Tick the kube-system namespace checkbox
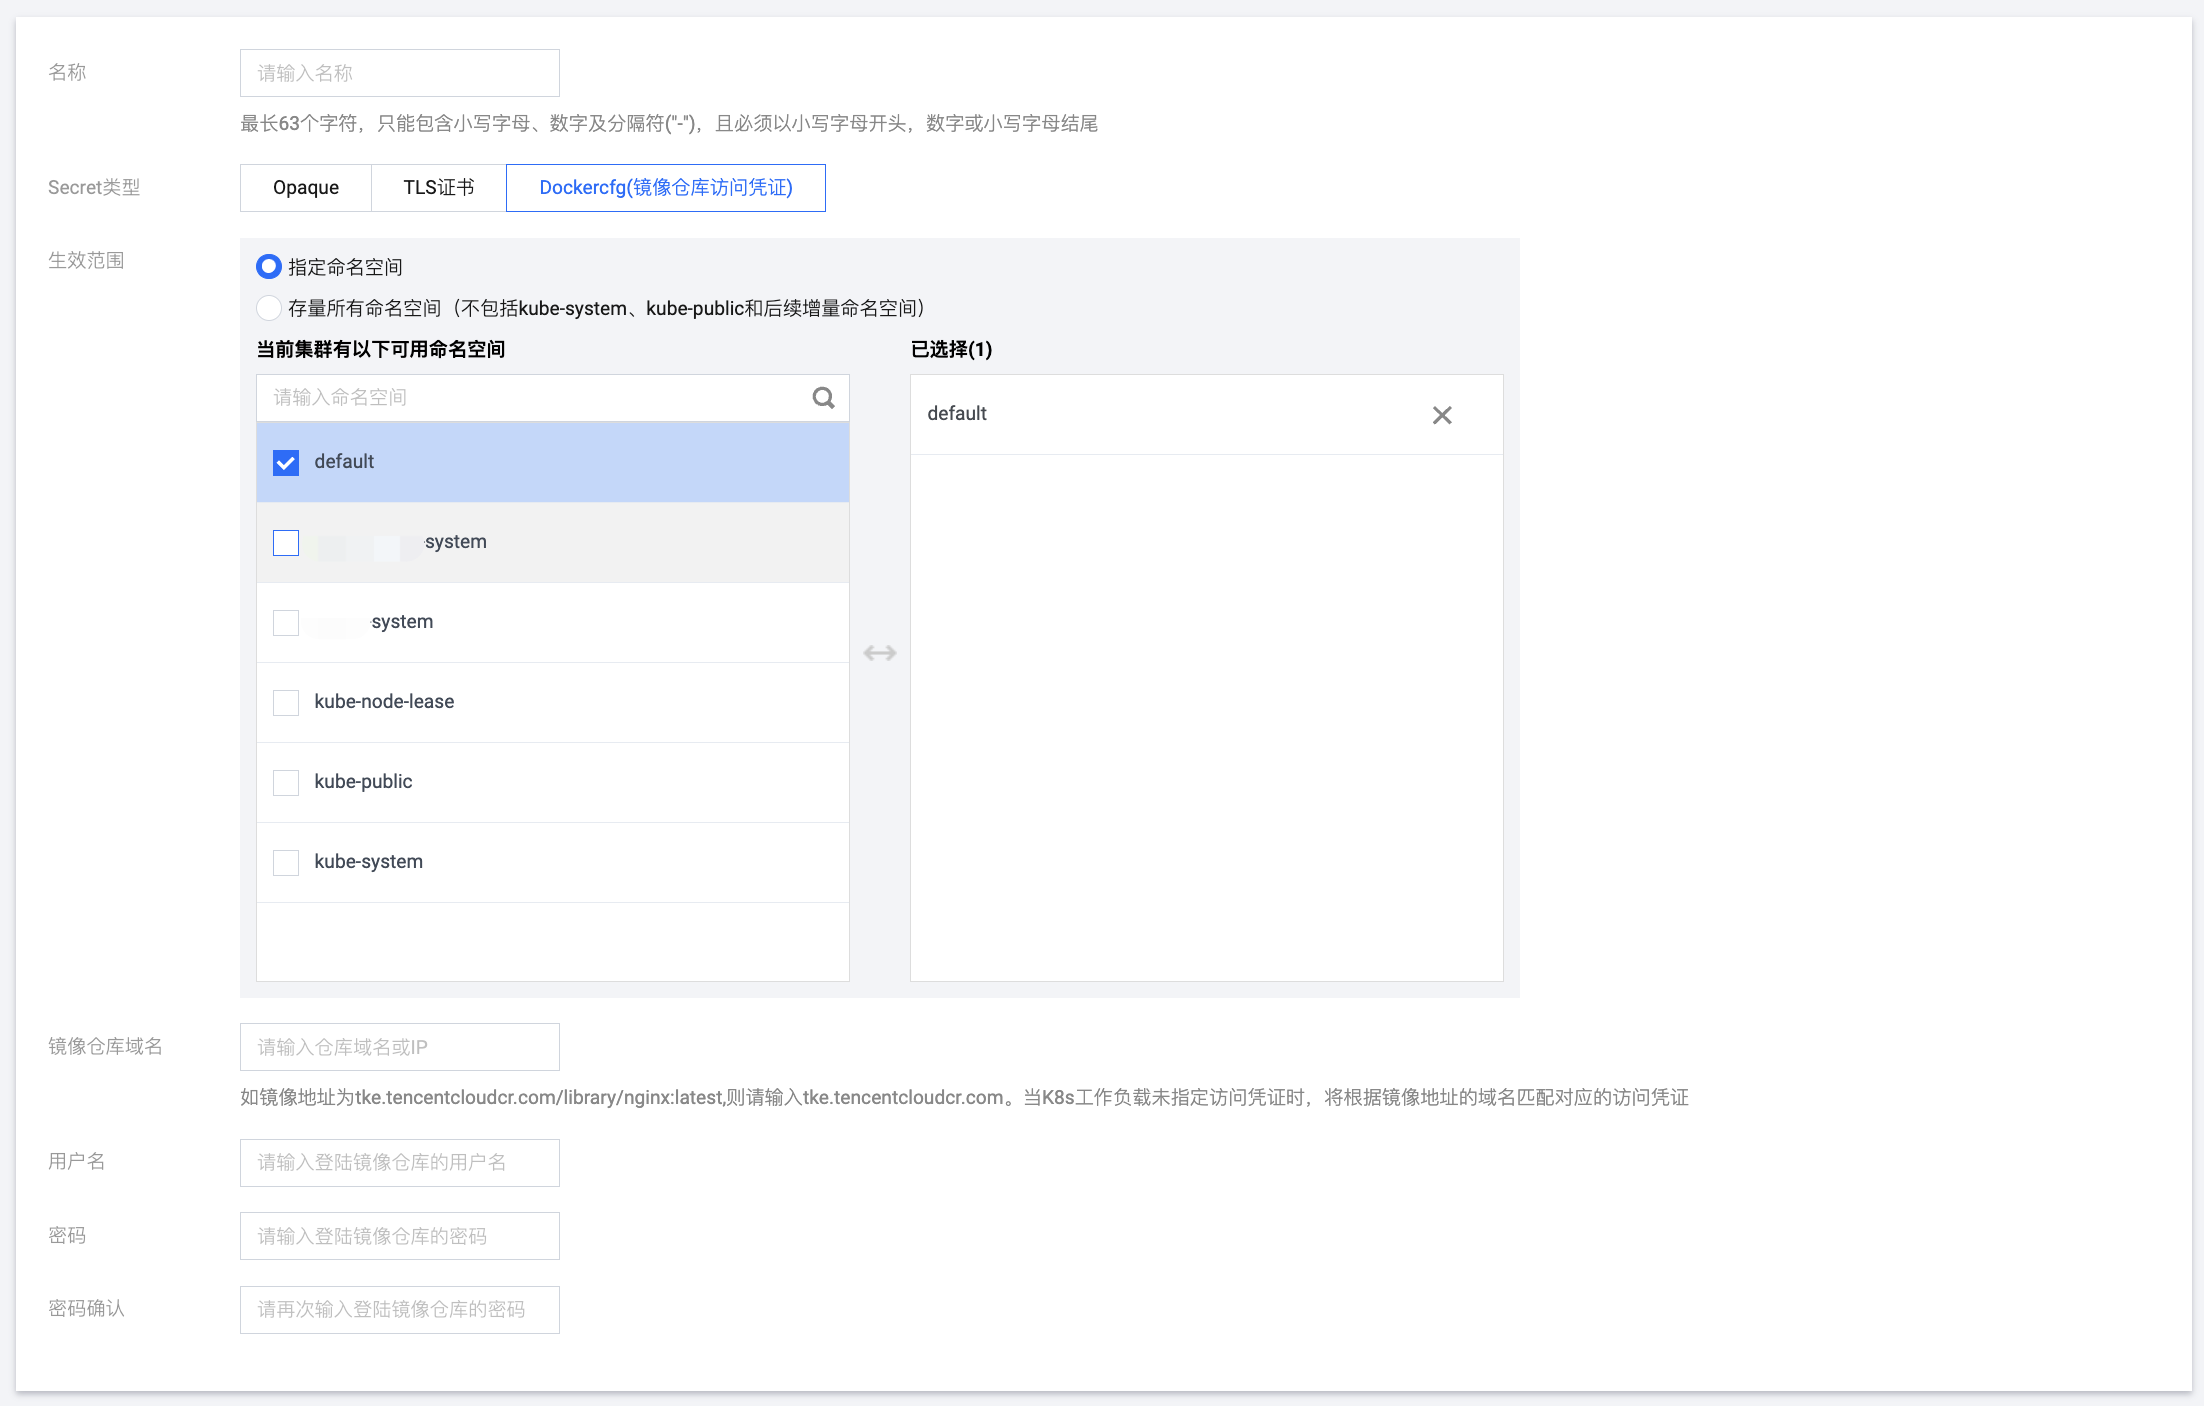 (286, 862)
